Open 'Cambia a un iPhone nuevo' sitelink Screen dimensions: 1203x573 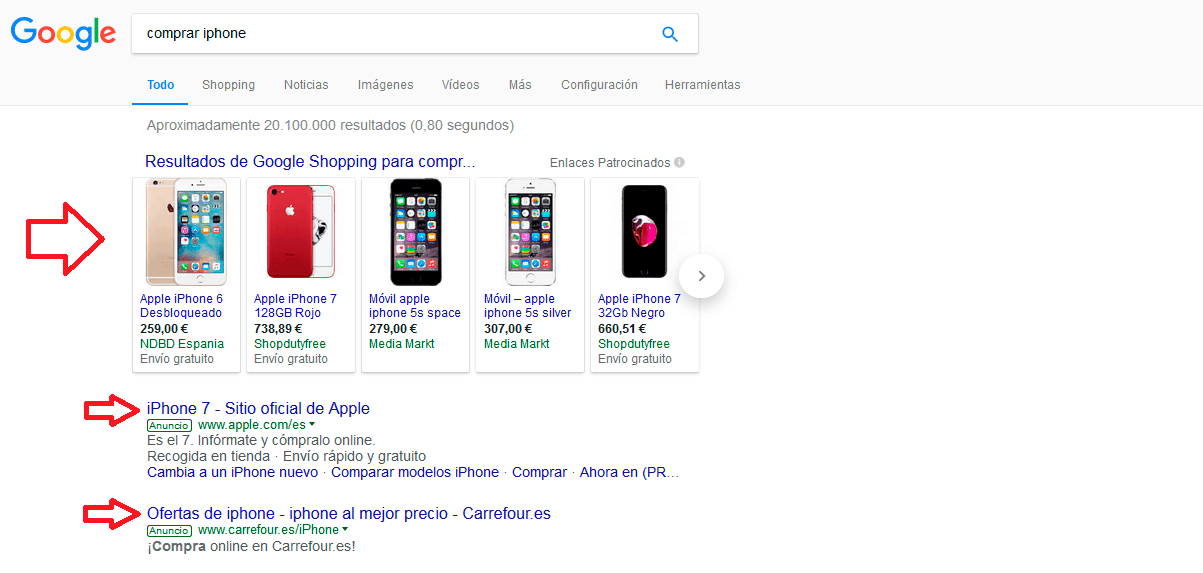232,472
